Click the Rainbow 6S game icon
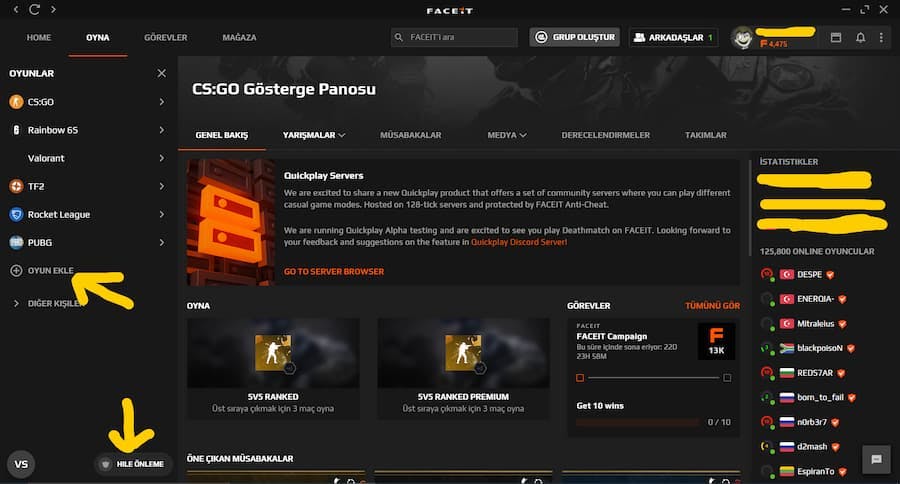 [16, 130]
